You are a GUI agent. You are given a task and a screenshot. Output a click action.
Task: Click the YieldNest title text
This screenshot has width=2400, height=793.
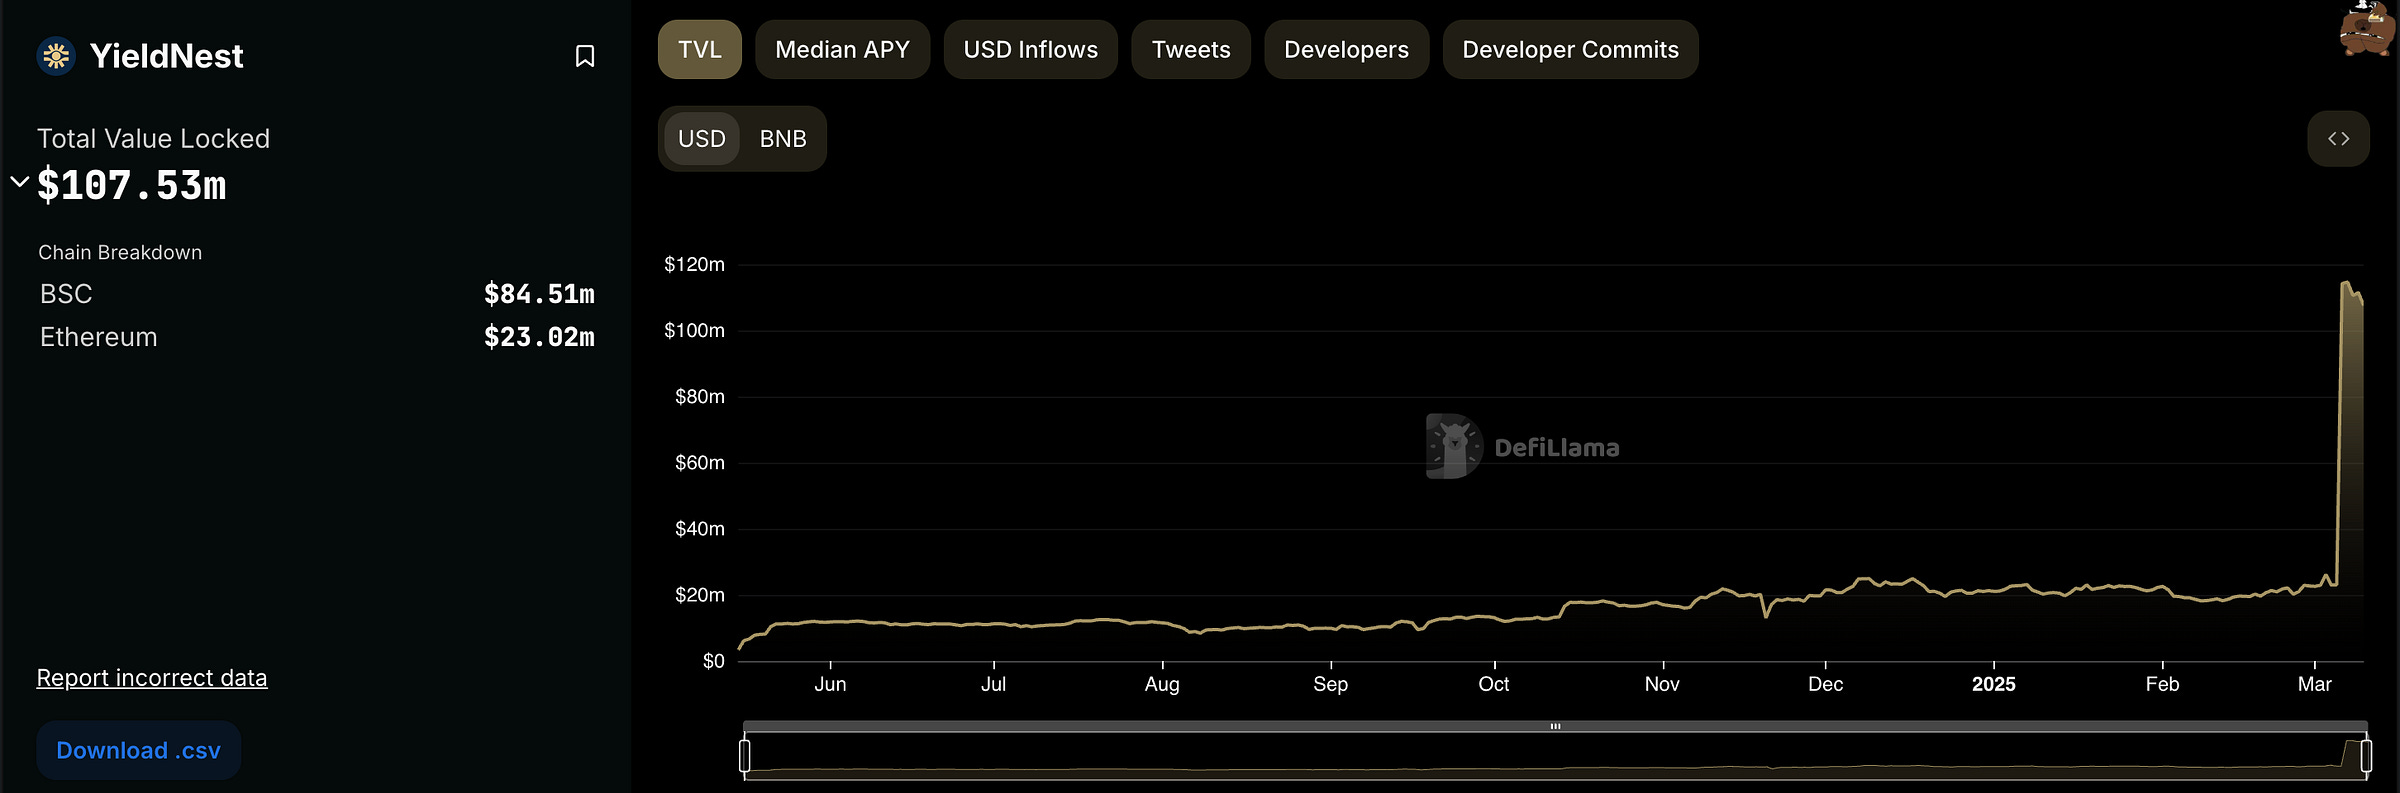166,56
